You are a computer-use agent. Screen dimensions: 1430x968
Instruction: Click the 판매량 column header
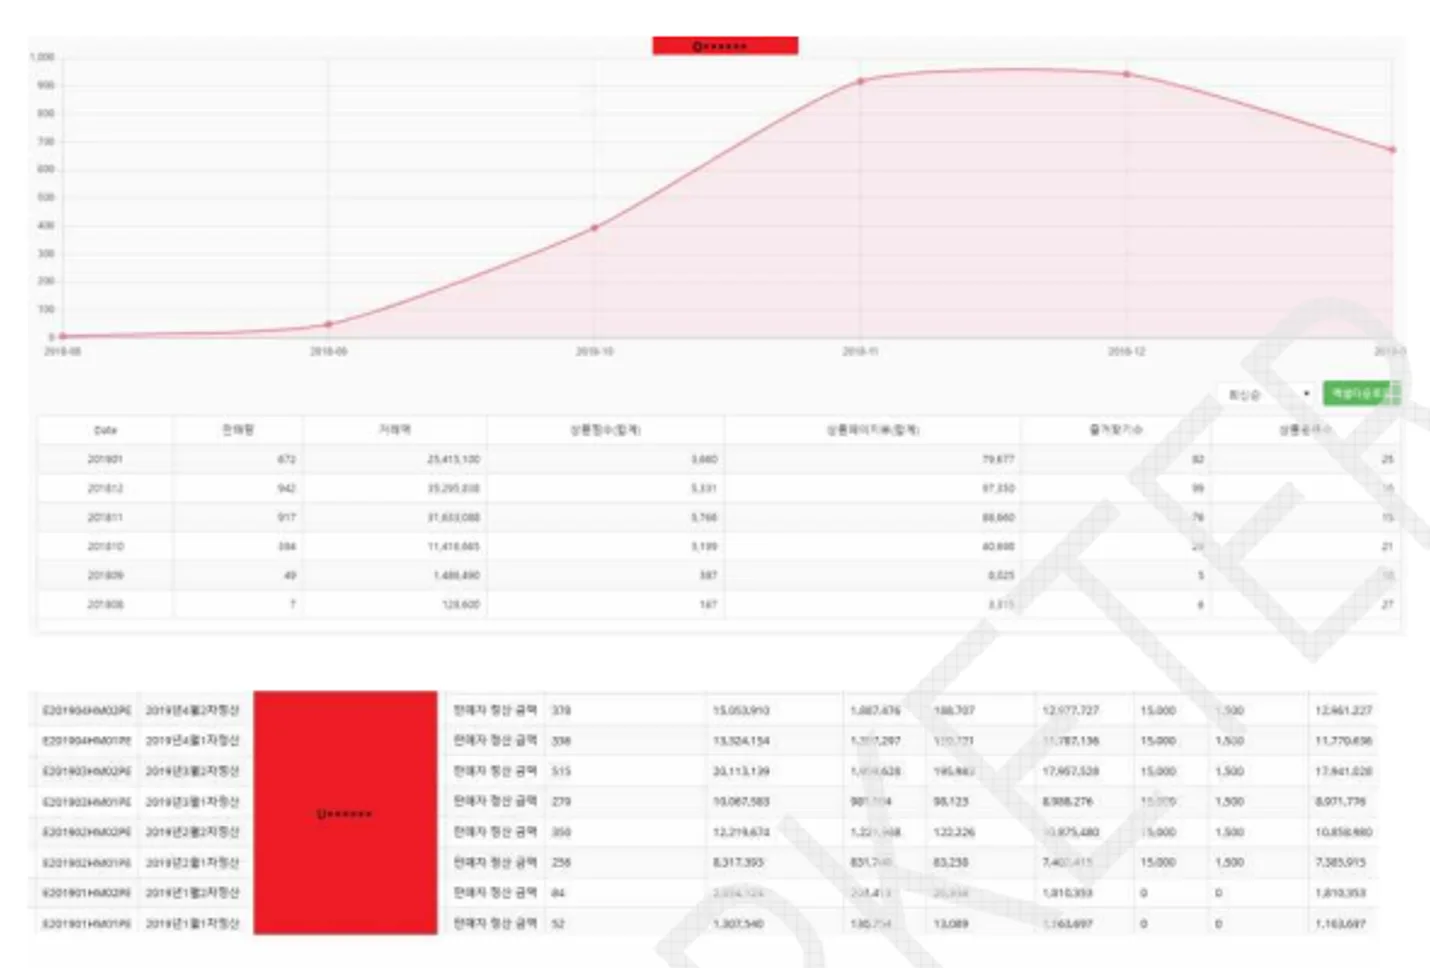(238, 430)
